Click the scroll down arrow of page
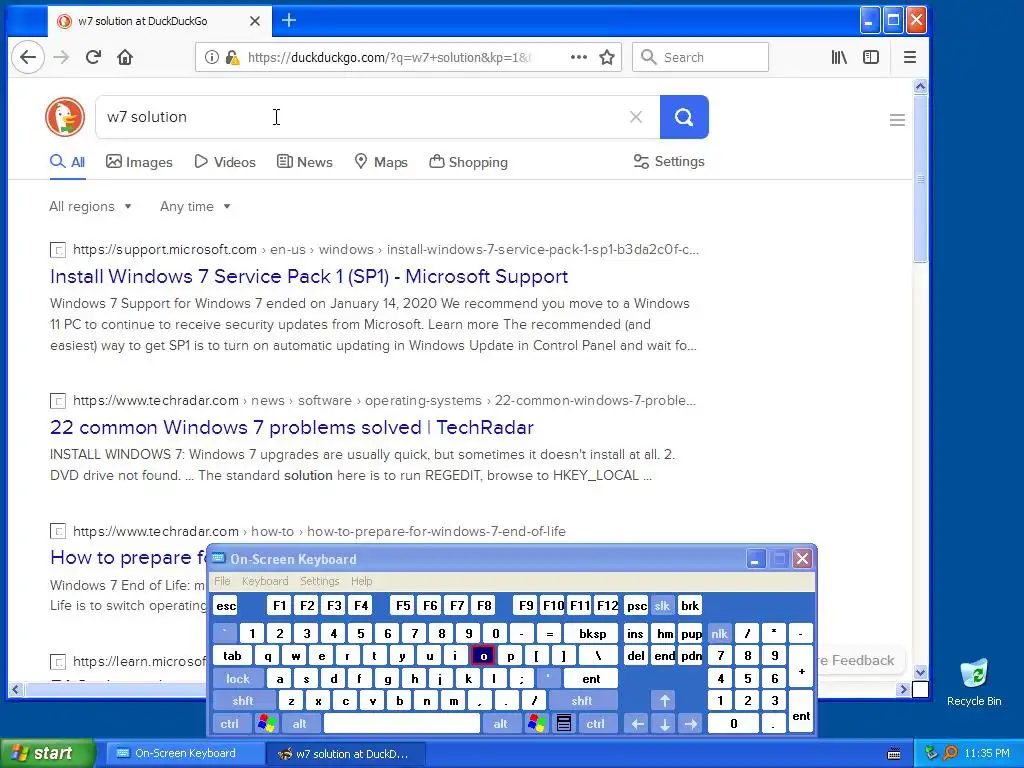This screenshot has height=768, width=1024. pyautogui.click(x=920, y=671)
